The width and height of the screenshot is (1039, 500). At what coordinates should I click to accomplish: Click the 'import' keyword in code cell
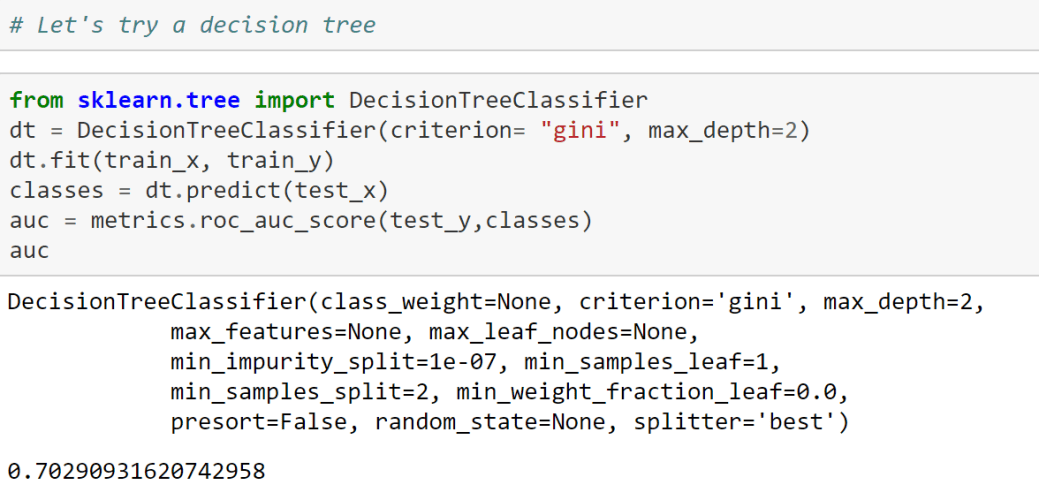pos(294,100)
